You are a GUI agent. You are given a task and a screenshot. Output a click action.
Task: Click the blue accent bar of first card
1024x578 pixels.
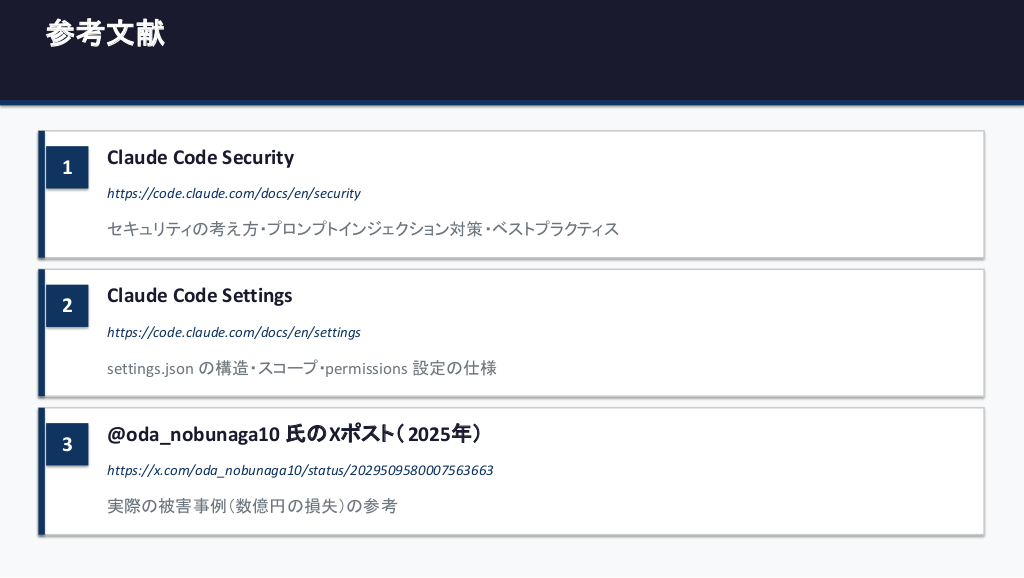point(42,194)
